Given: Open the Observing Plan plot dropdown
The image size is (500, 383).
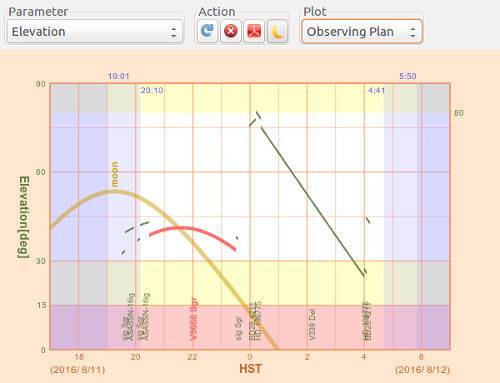Looking at the screenshot, I should coord(362,32).
